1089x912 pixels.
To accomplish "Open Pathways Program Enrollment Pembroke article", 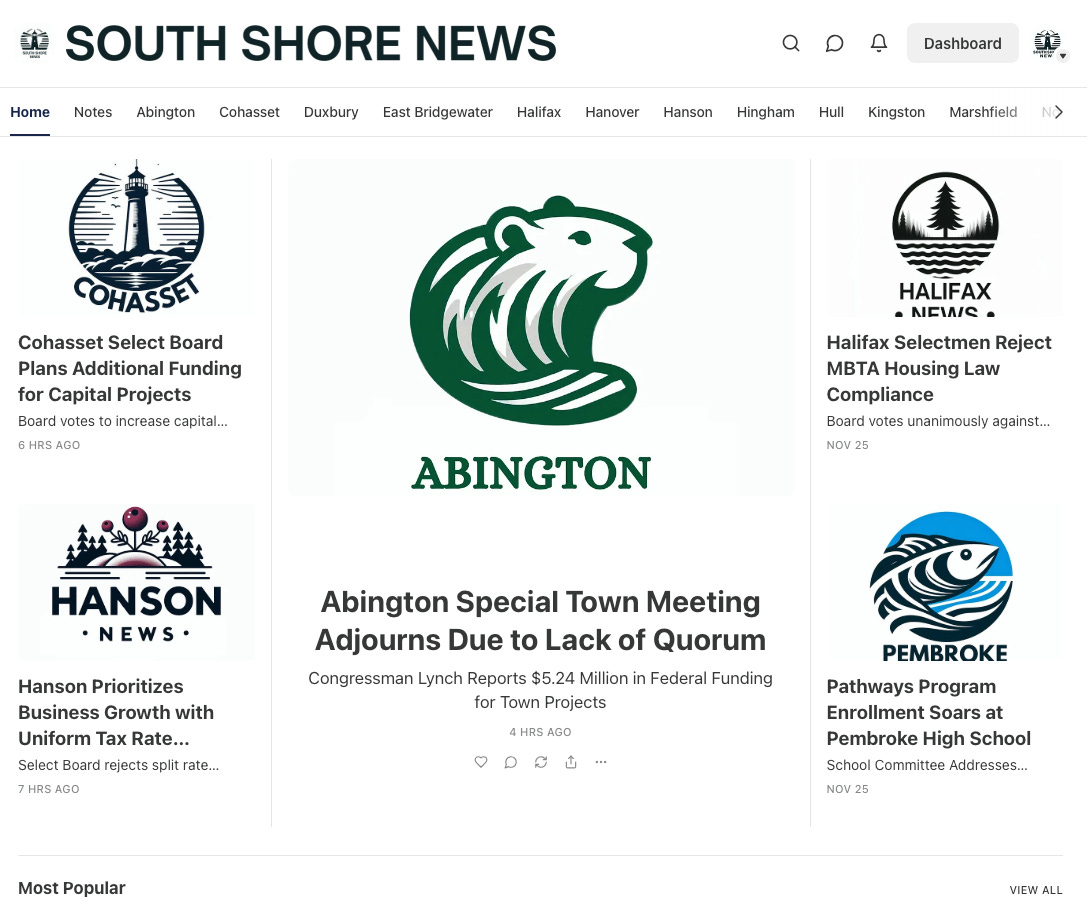I will tap(929, 712).
